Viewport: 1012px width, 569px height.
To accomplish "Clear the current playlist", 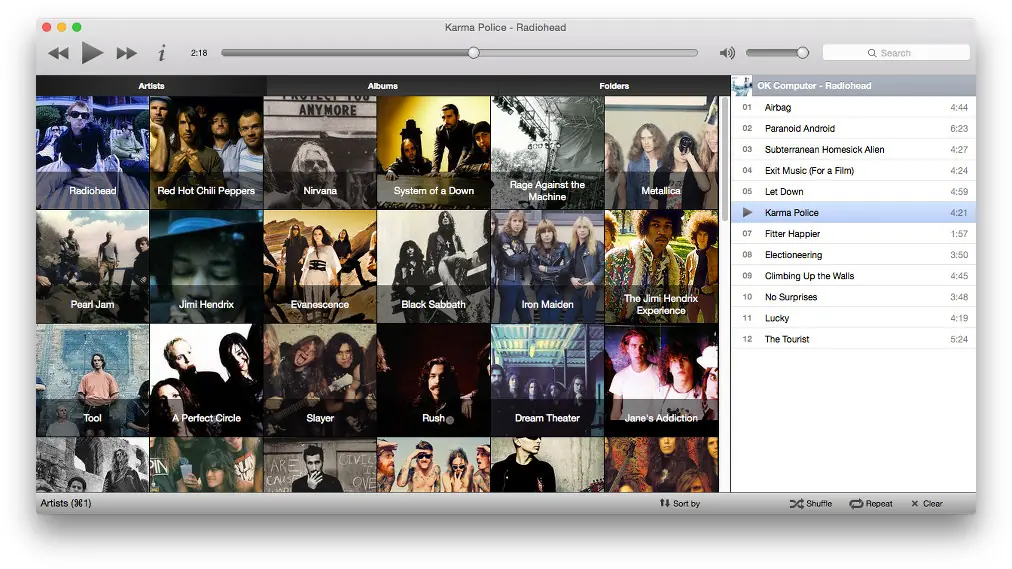I will 927,503.
